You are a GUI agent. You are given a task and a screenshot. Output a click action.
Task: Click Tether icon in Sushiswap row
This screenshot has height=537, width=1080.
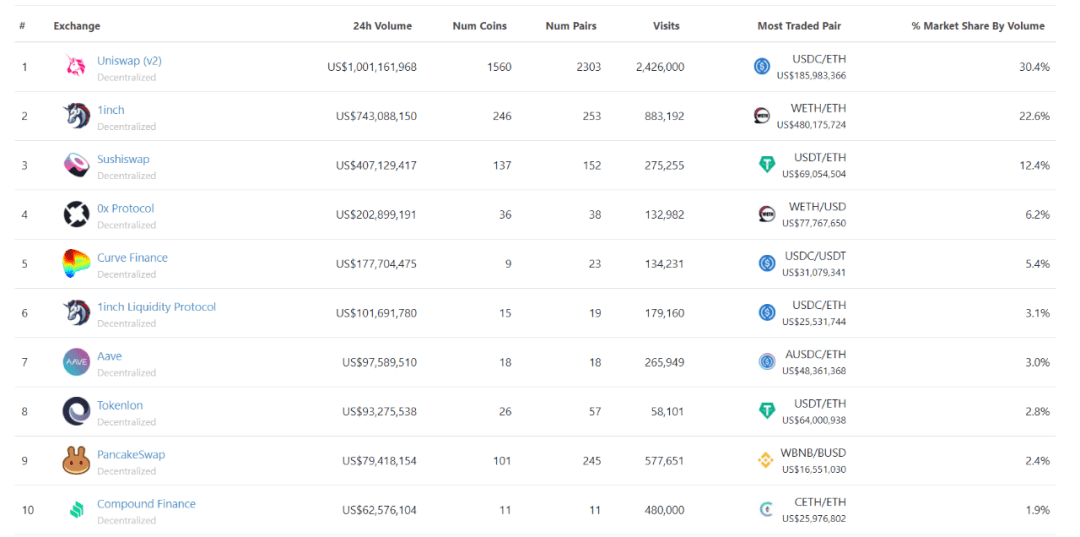click(767, 165)
